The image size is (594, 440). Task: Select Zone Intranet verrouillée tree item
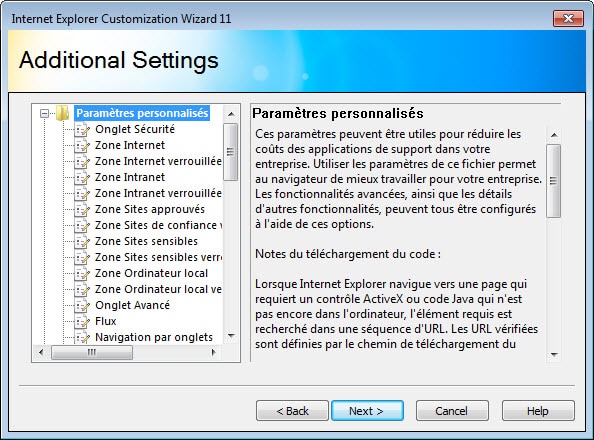pos(158,193)
